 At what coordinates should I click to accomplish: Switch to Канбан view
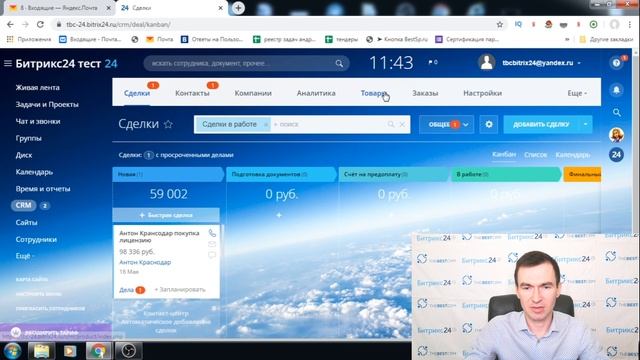[504, 155]
